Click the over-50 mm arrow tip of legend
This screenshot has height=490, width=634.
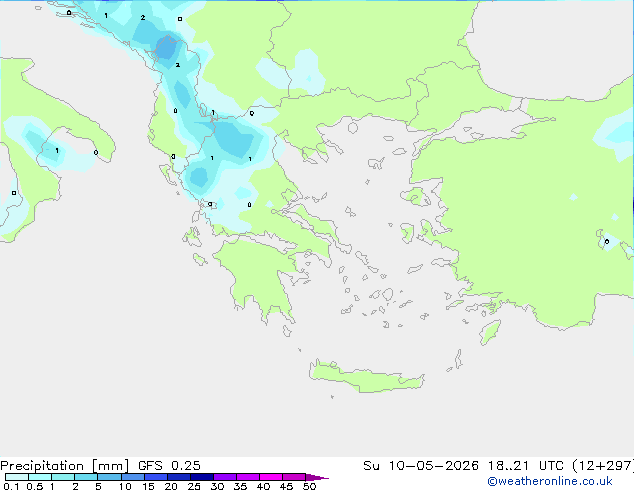[x=317, y=477]
